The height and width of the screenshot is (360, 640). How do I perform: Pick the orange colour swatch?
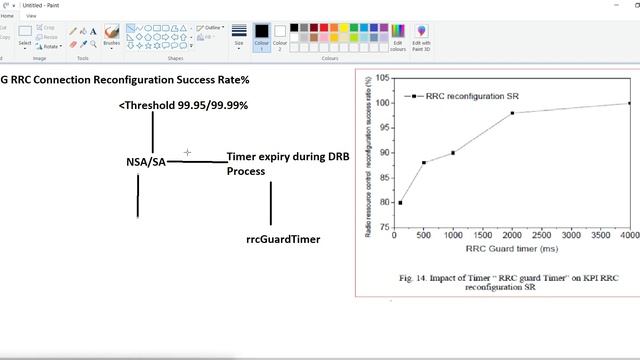(334, 28)
